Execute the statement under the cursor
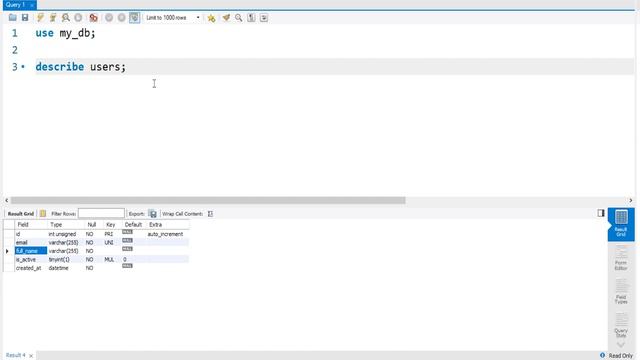 pyautogui.click(x=53, y=18)
